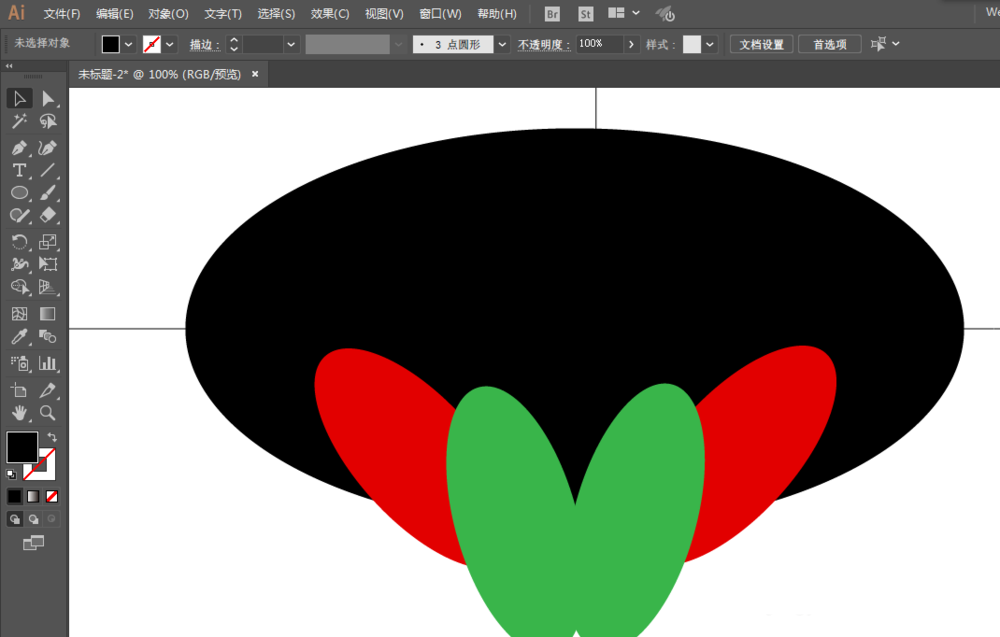Open align options dropdown arrow
This screenshot has height=637, width=1000.
896,43
